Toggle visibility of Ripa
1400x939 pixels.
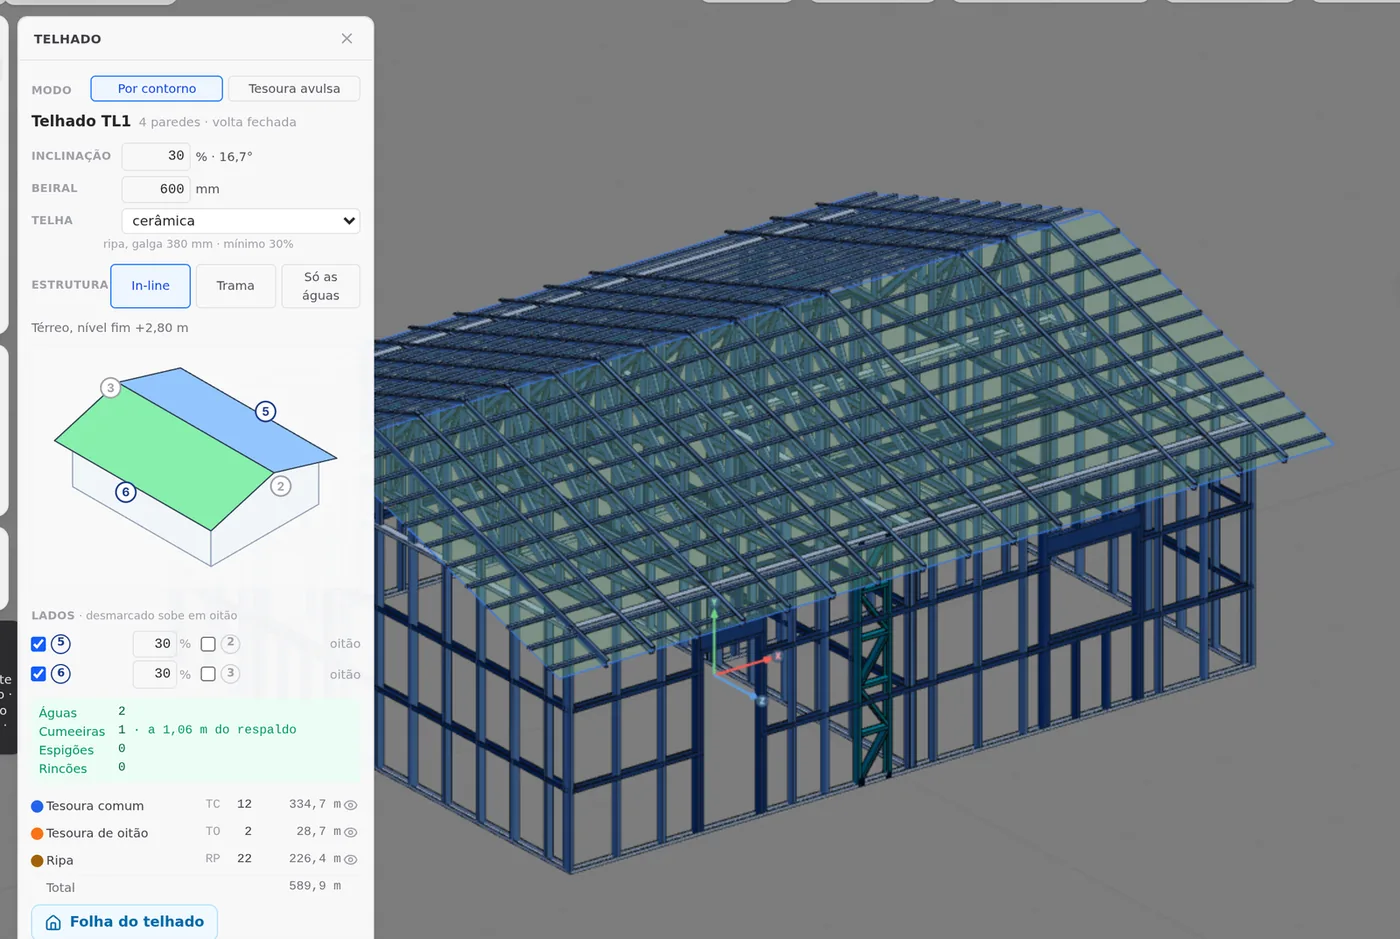351,859
